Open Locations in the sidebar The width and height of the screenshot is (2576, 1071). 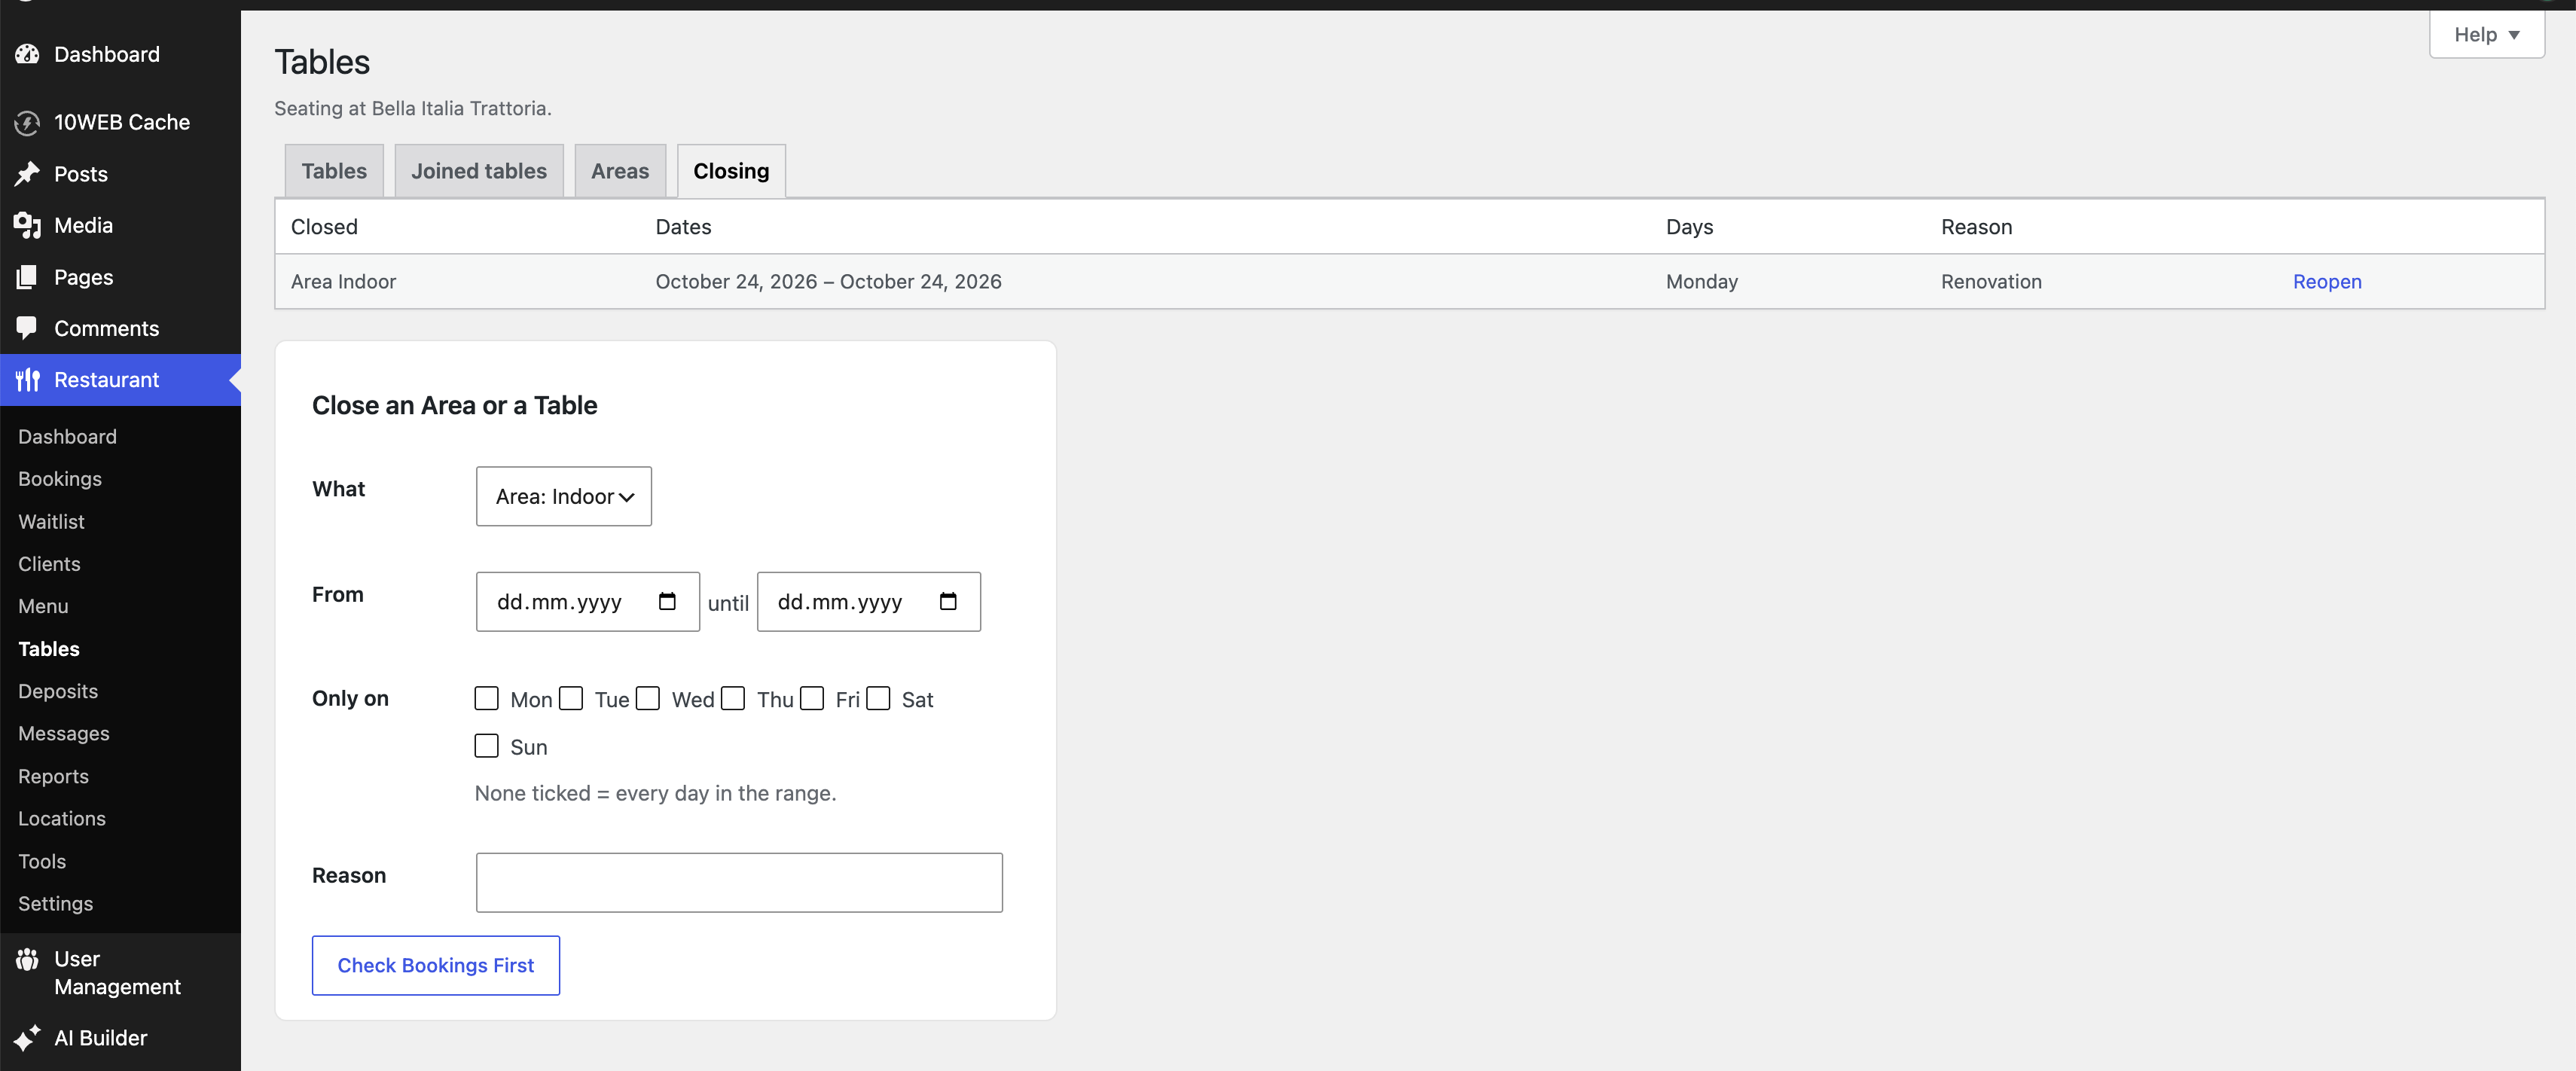point(62,819)
